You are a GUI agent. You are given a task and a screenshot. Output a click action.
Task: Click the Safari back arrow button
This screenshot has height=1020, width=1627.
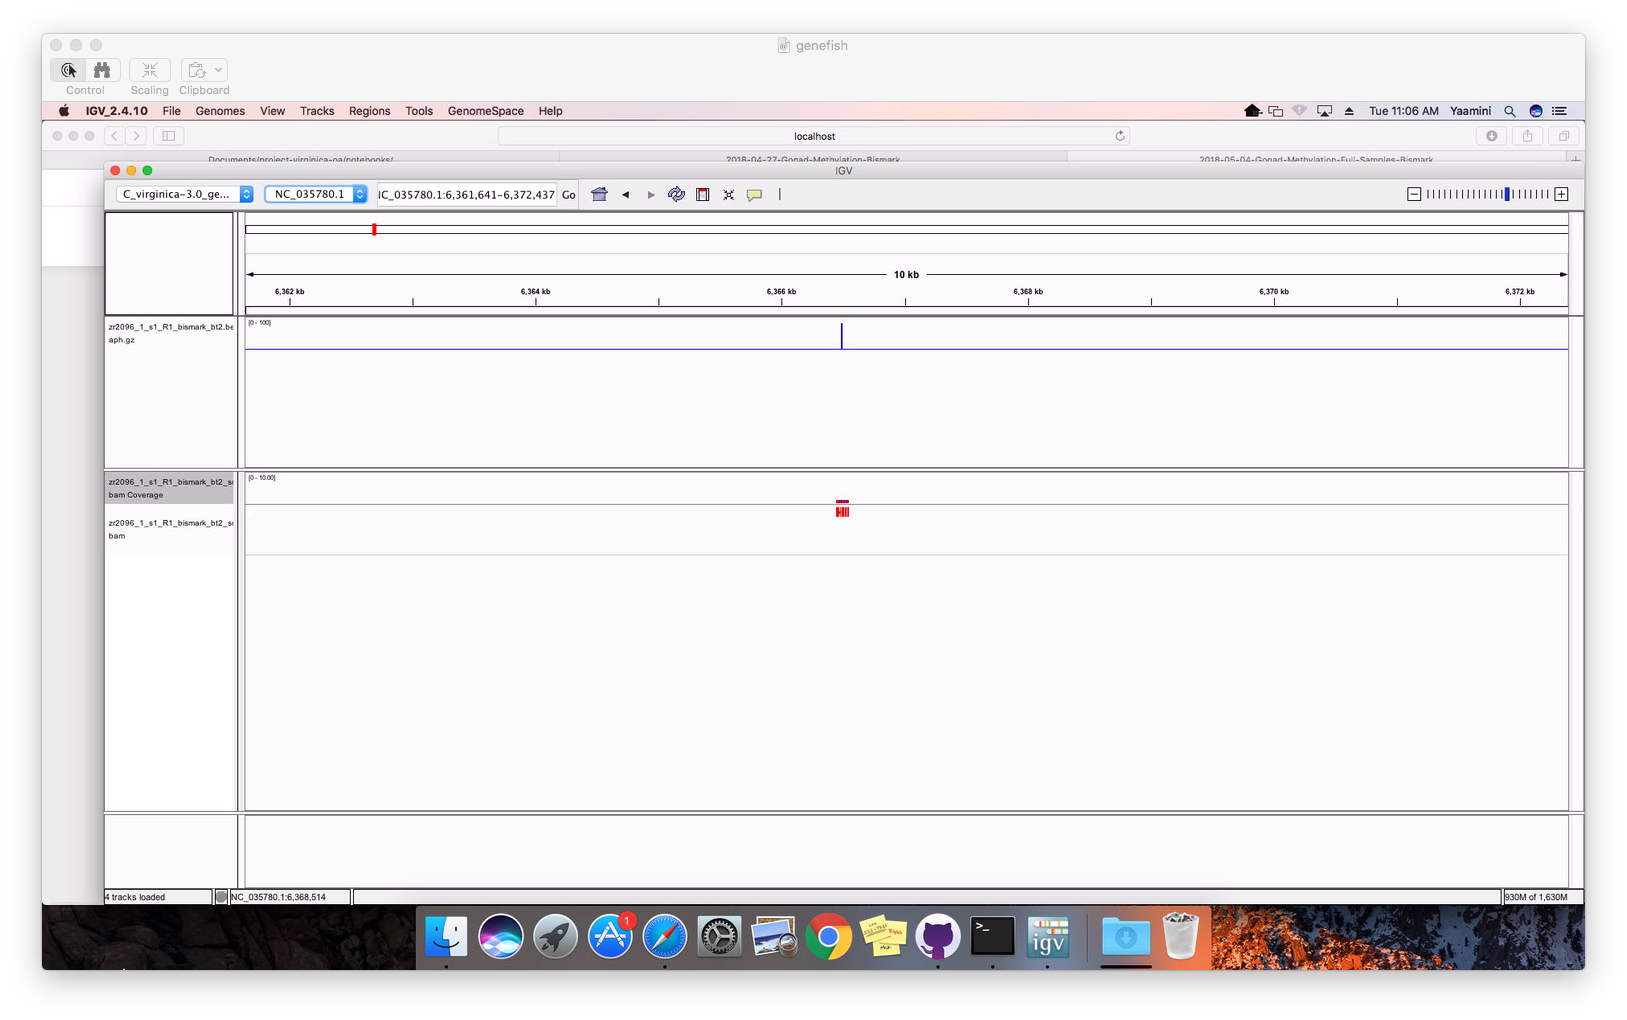click(x=115, y=136)
